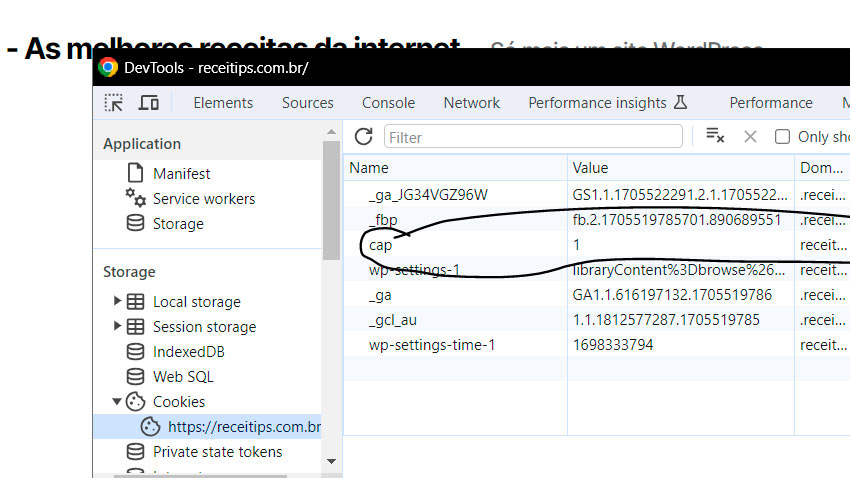Click the sidebar vertical scrollbar thumb
This screenshot has height=478, width=850.
coord(331,201)
